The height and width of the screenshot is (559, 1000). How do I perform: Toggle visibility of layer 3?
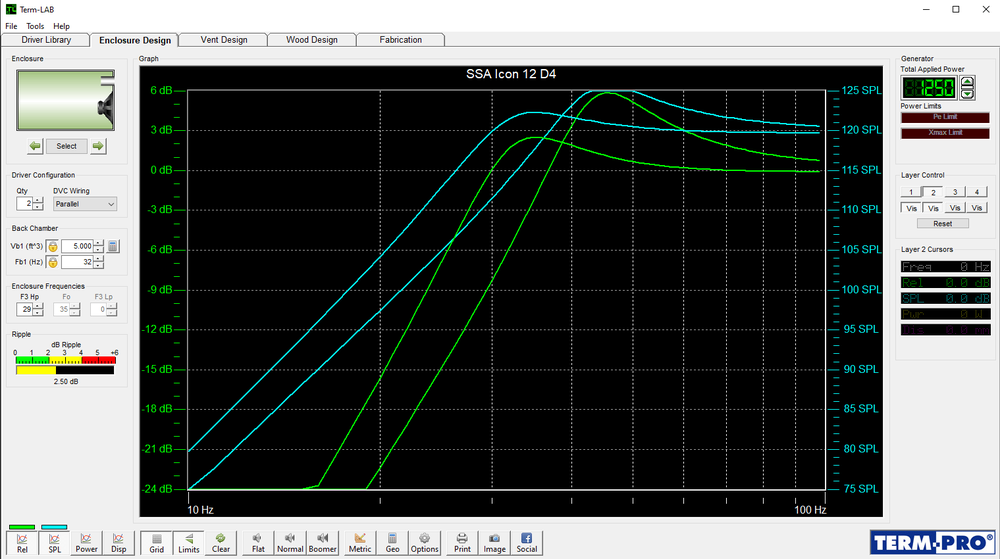click(x=955, y=208)
